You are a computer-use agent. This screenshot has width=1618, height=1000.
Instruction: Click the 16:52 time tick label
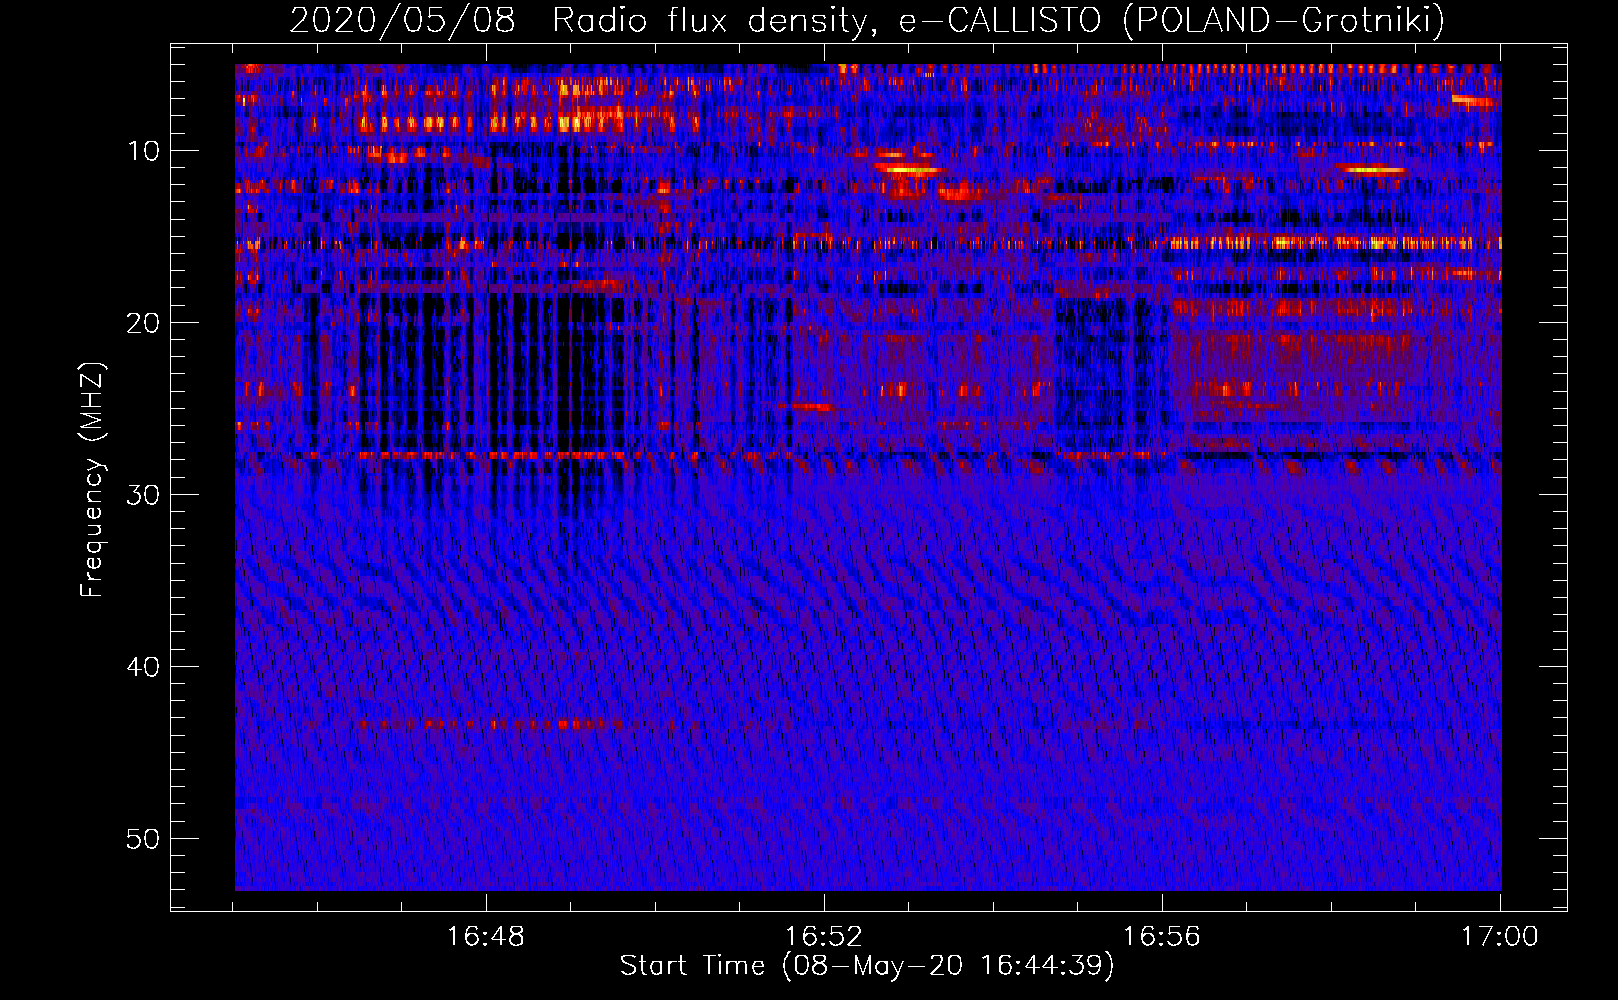pos(824,937)
